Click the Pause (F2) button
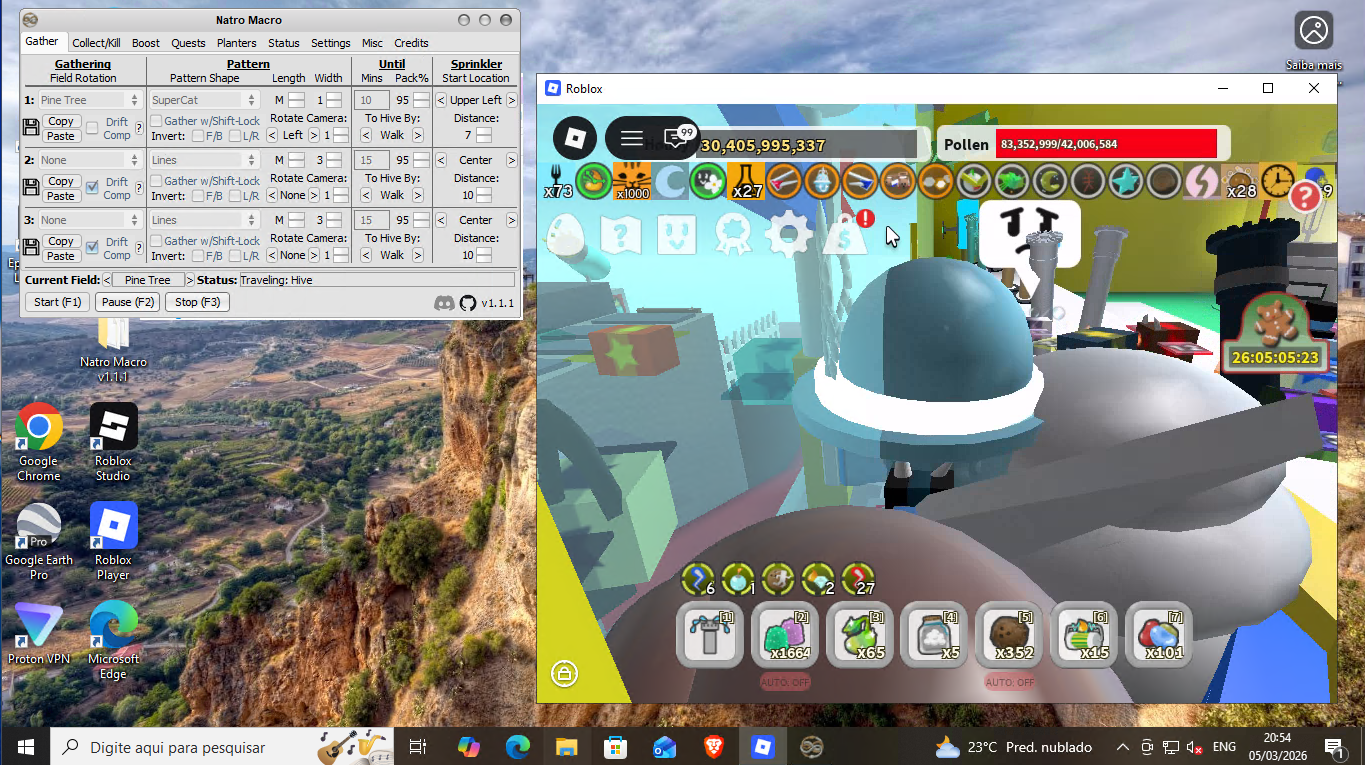This screenshot has width=1365, height=765. (x=128, y=302)
